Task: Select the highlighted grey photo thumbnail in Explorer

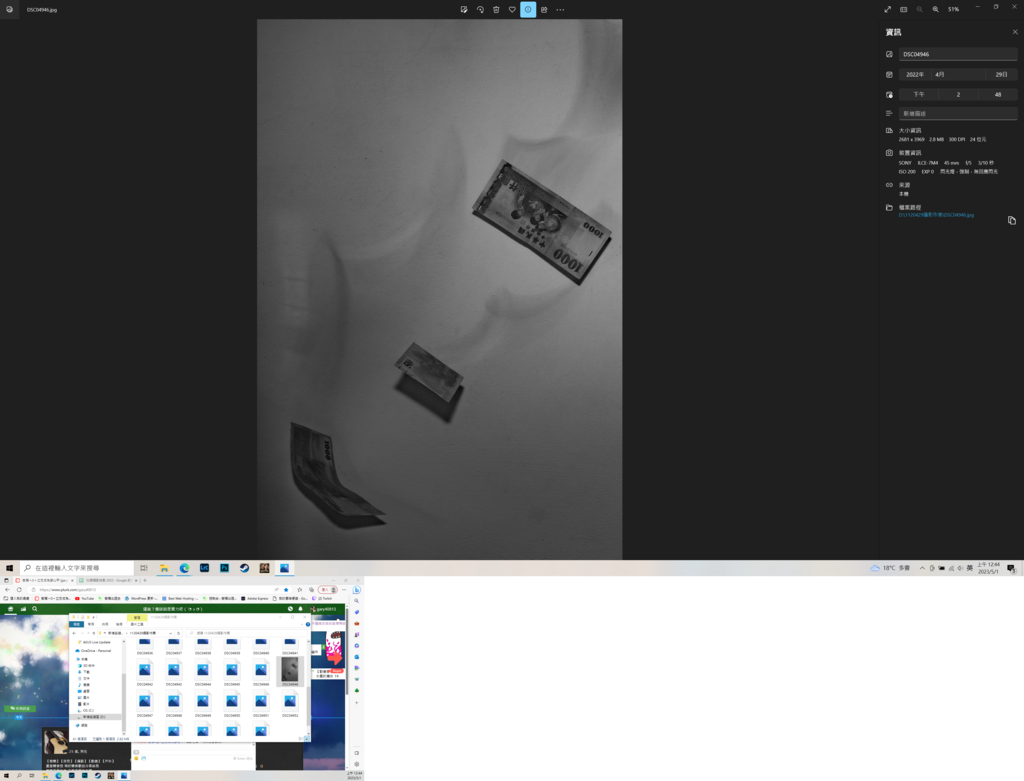Action: click(290, 671)
